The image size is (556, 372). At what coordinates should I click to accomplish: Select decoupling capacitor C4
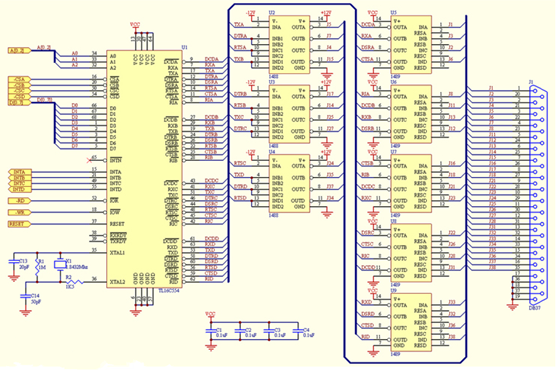(x=298, y=331)
